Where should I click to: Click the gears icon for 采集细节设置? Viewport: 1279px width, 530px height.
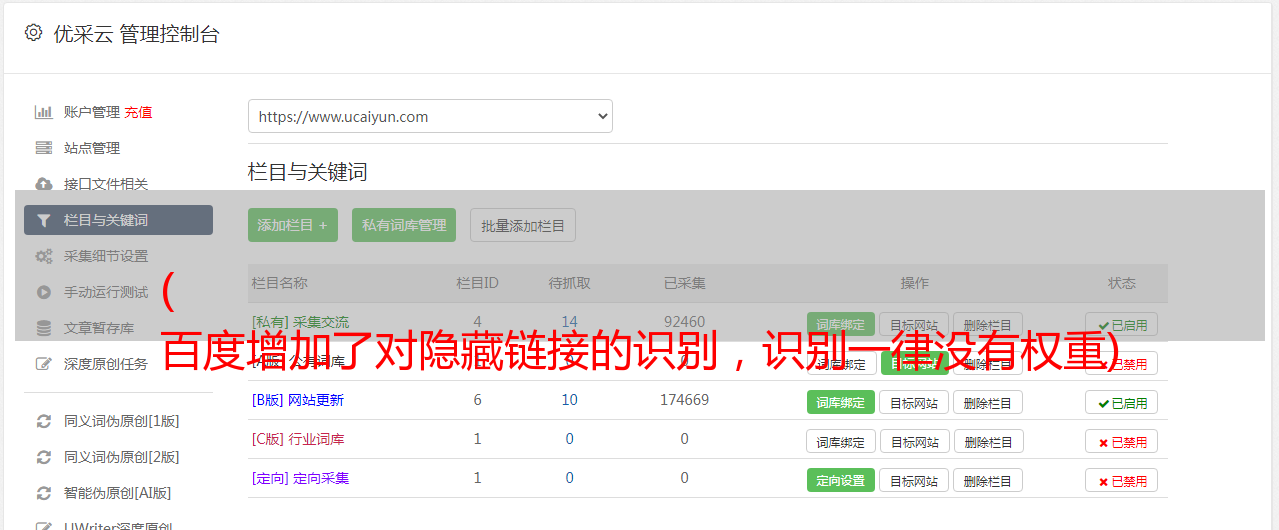pyautogui.click(x=43, y=256)
